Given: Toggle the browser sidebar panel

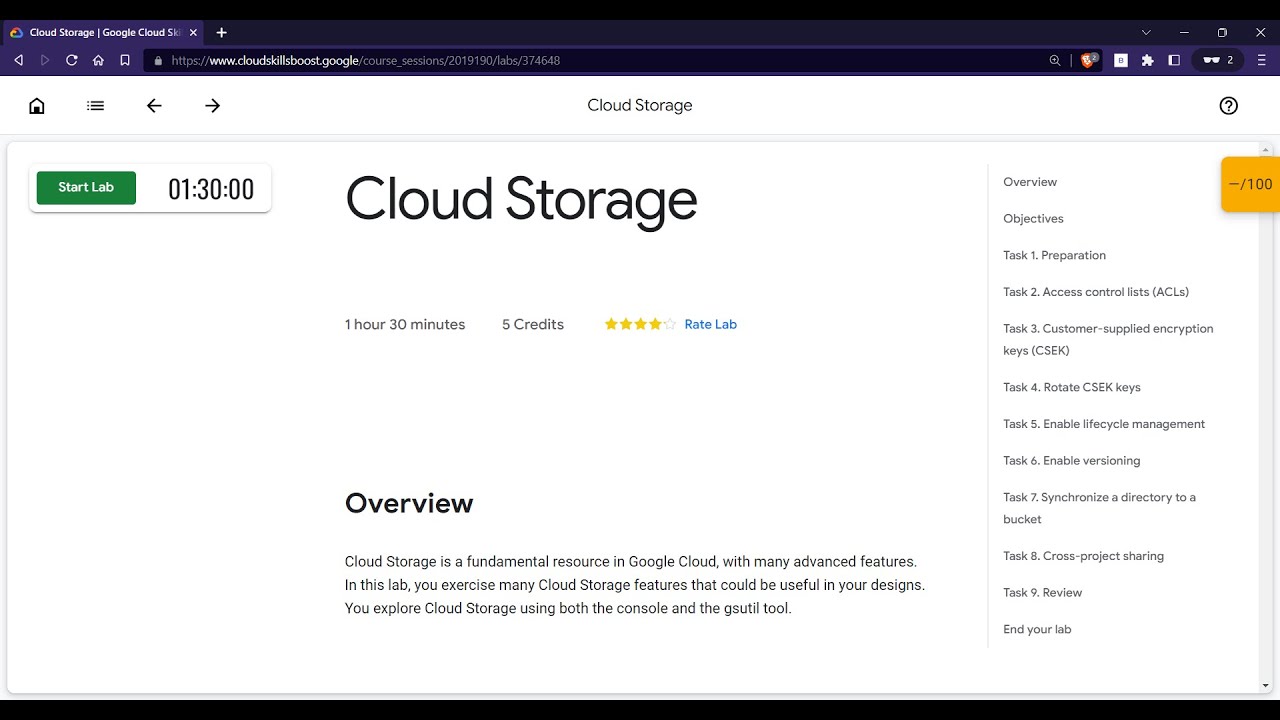Looking at the screenshot, I should pos(1174,60).
